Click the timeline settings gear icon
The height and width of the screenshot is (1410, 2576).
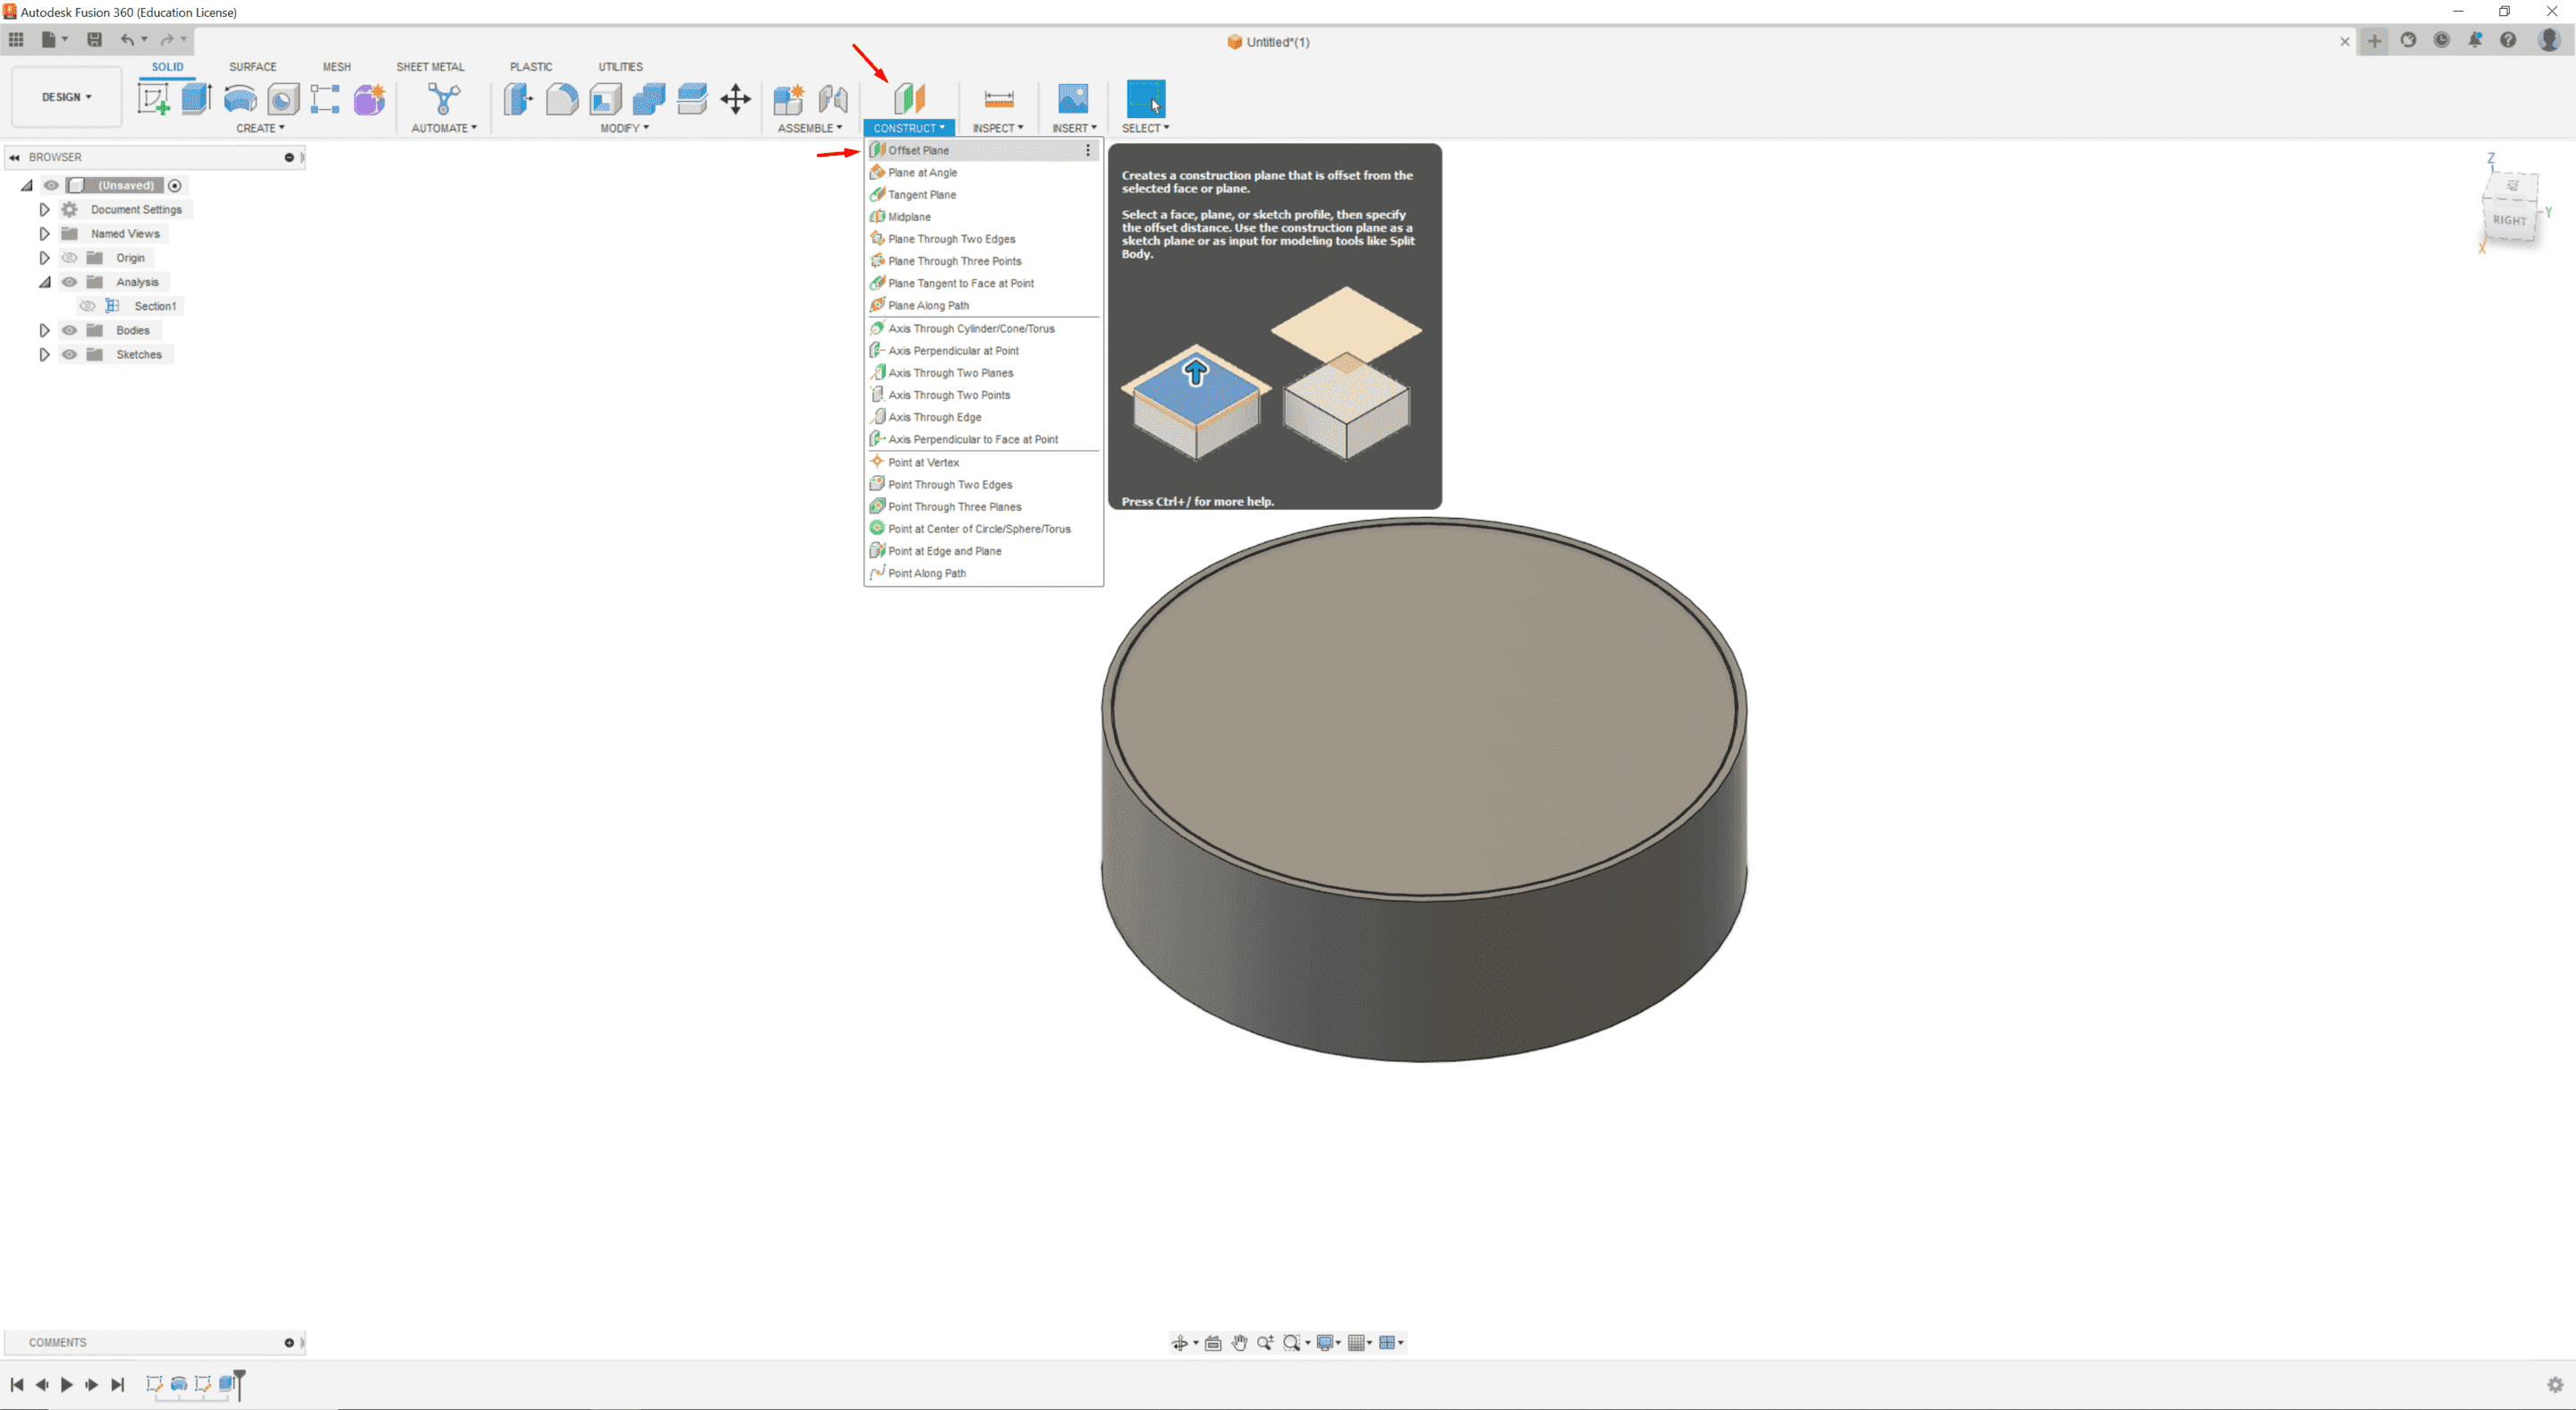2555,1384
